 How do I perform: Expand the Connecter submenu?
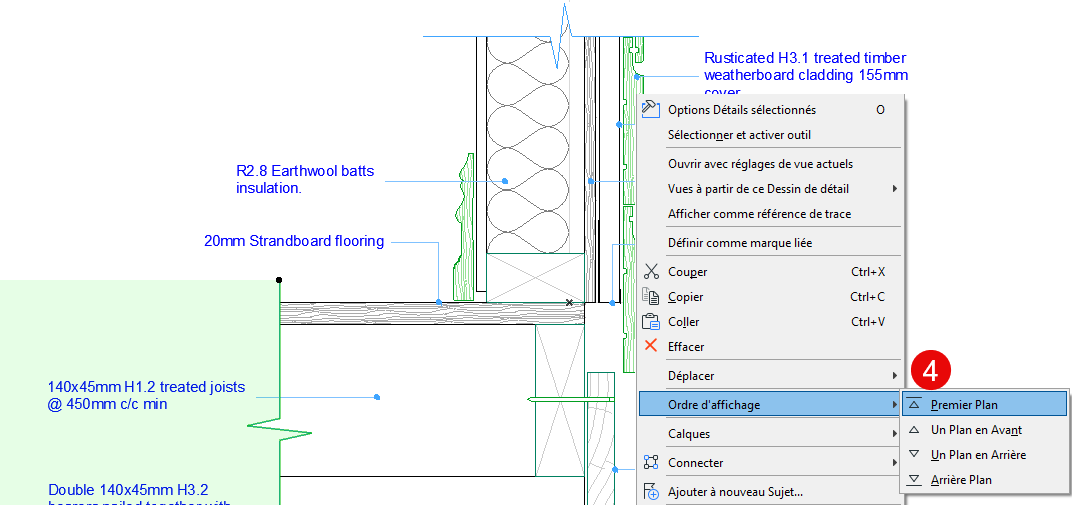(x=770, y=463)
